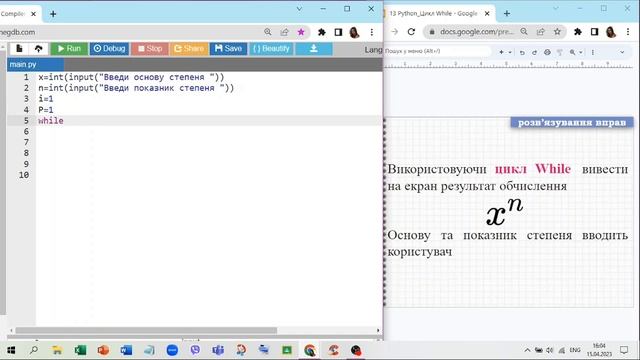Screen dimensions: 640x360
Task: Click the zoom magnifier in Slides toolbar
Action: coord(573,52)
